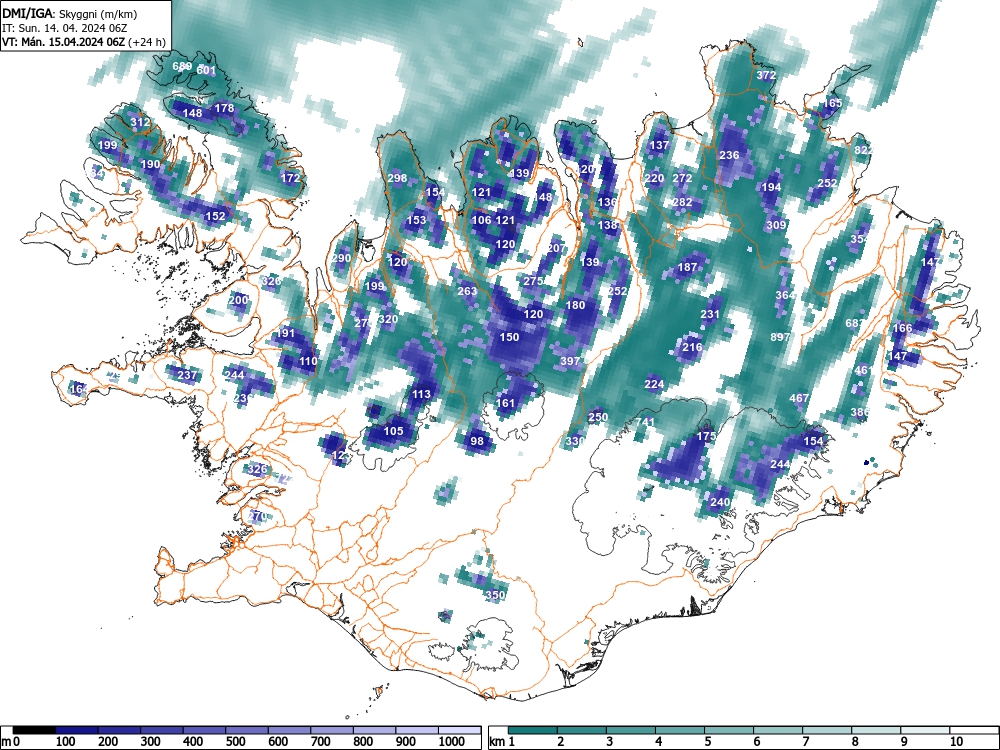The height and width of the screenshot is (750, 1000).
Task: Select the map value 216
Action: 692,348
